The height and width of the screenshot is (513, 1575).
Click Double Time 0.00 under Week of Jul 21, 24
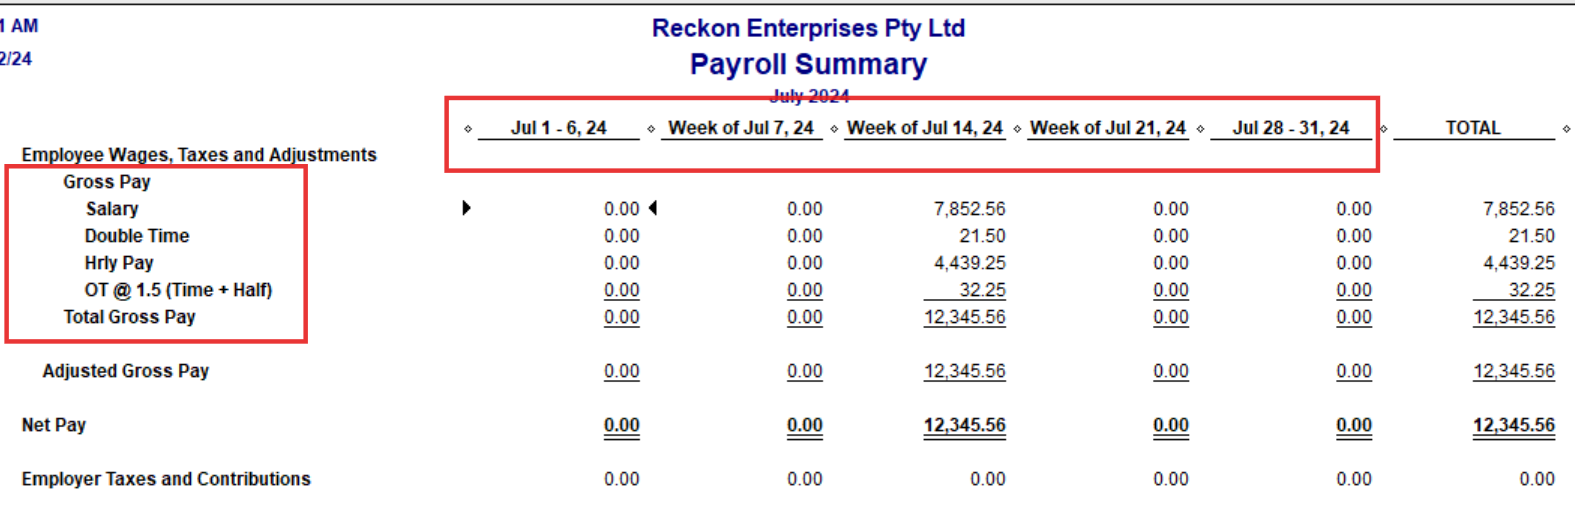[1171, 236]
